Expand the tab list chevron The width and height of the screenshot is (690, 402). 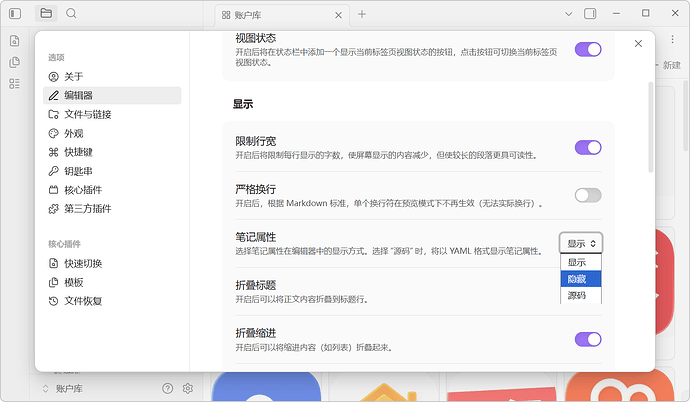pos(568,13)
